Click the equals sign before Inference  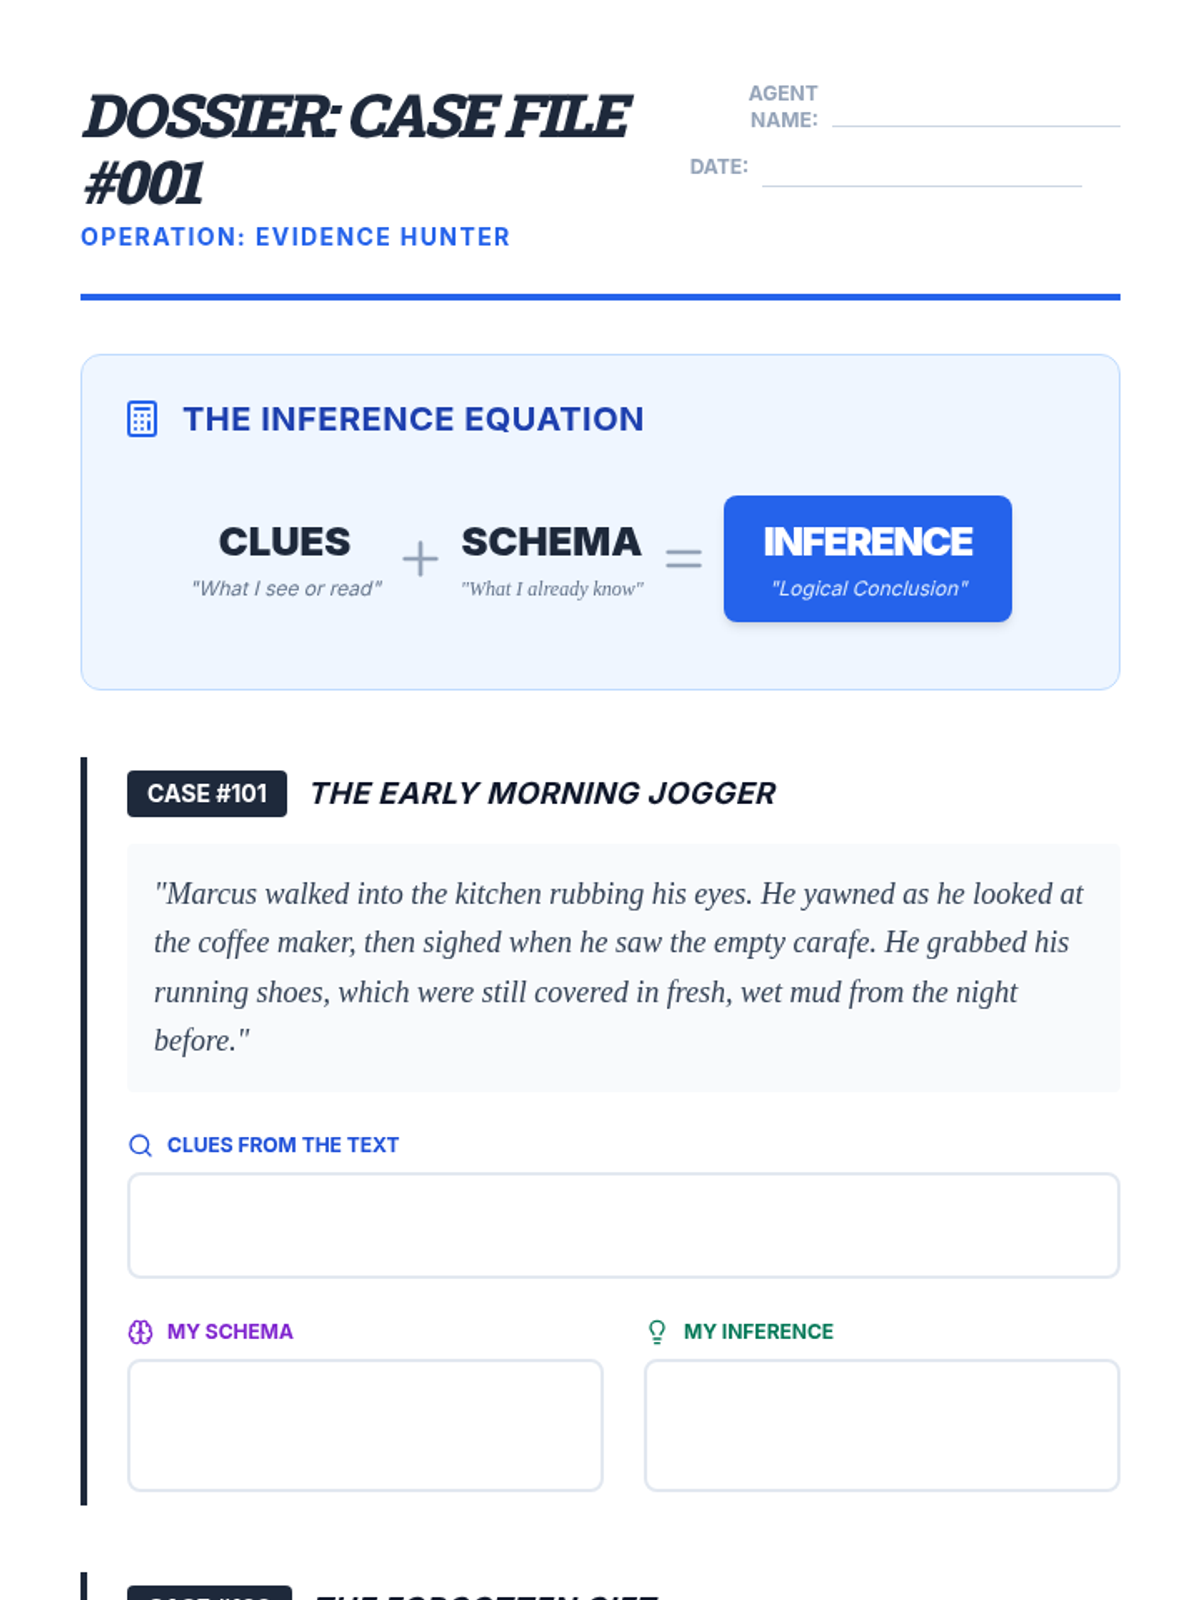click(x=684, y=558)
